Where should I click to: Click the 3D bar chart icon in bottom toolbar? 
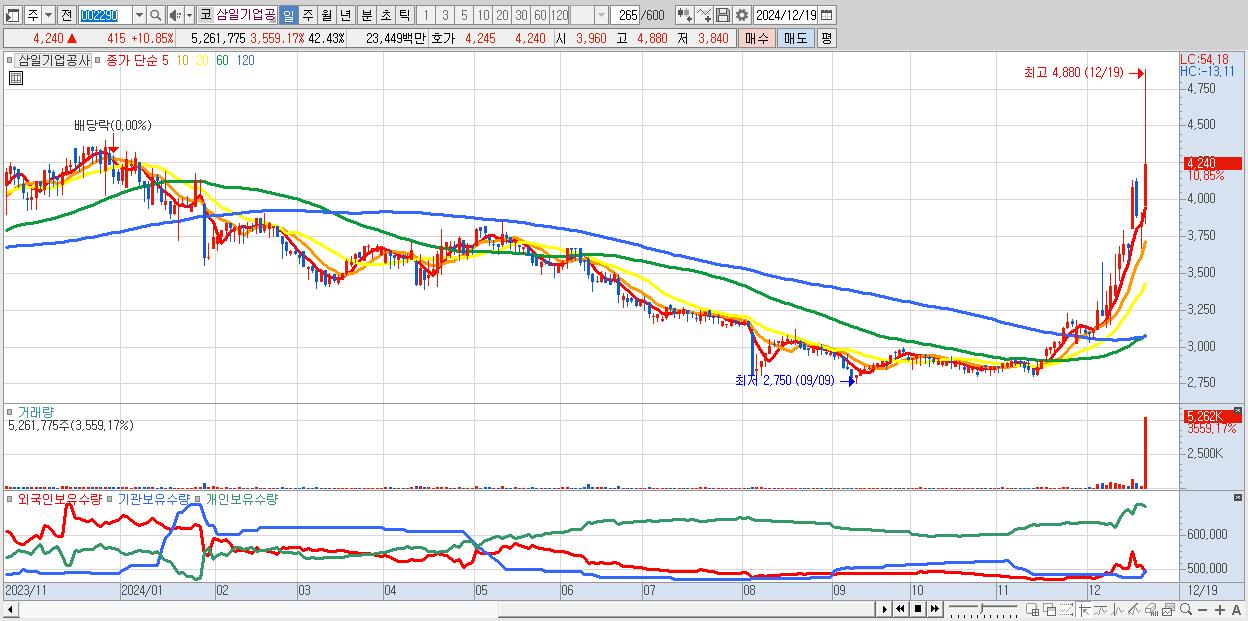[x=1152, y=609]
